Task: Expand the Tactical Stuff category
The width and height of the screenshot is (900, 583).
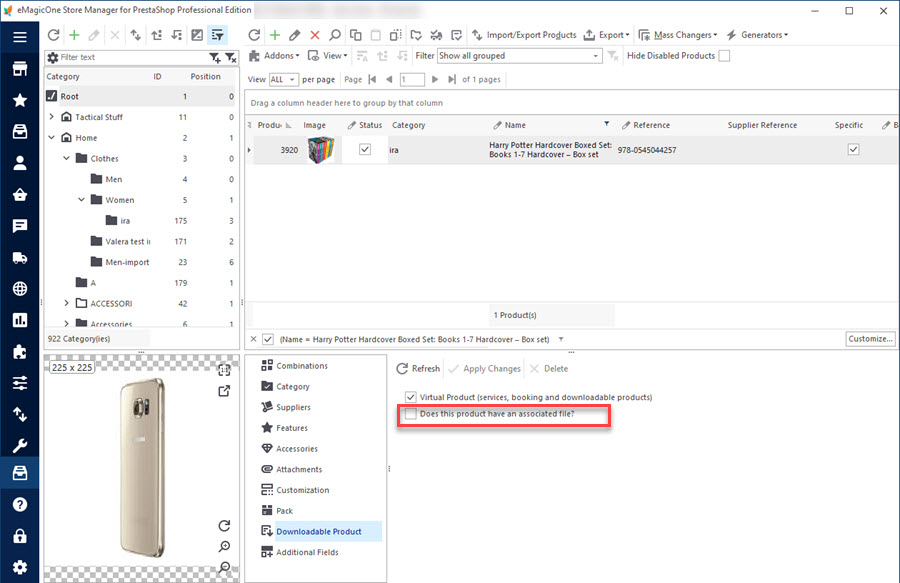Action: (52, 117)
